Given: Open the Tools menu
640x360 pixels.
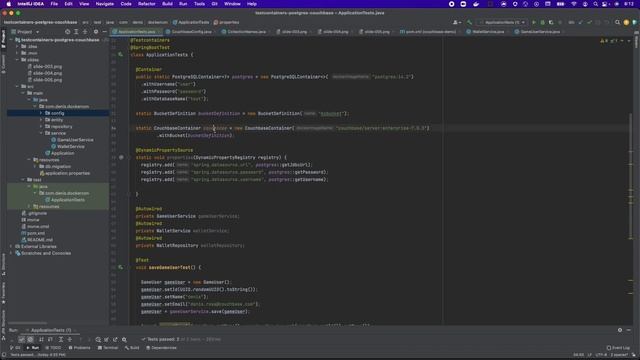Looking at the screenshot, I should (x=199, y=4).
